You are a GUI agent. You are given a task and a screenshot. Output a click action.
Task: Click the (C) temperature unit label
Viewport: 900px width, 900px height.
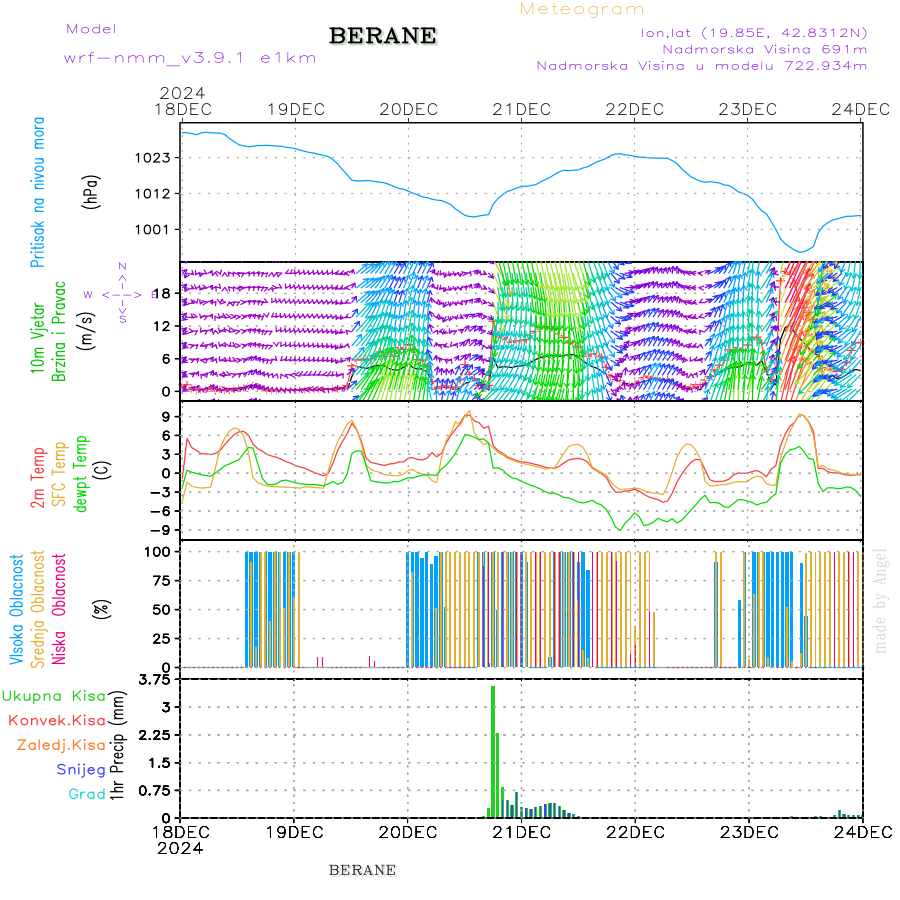coord(102,470)
